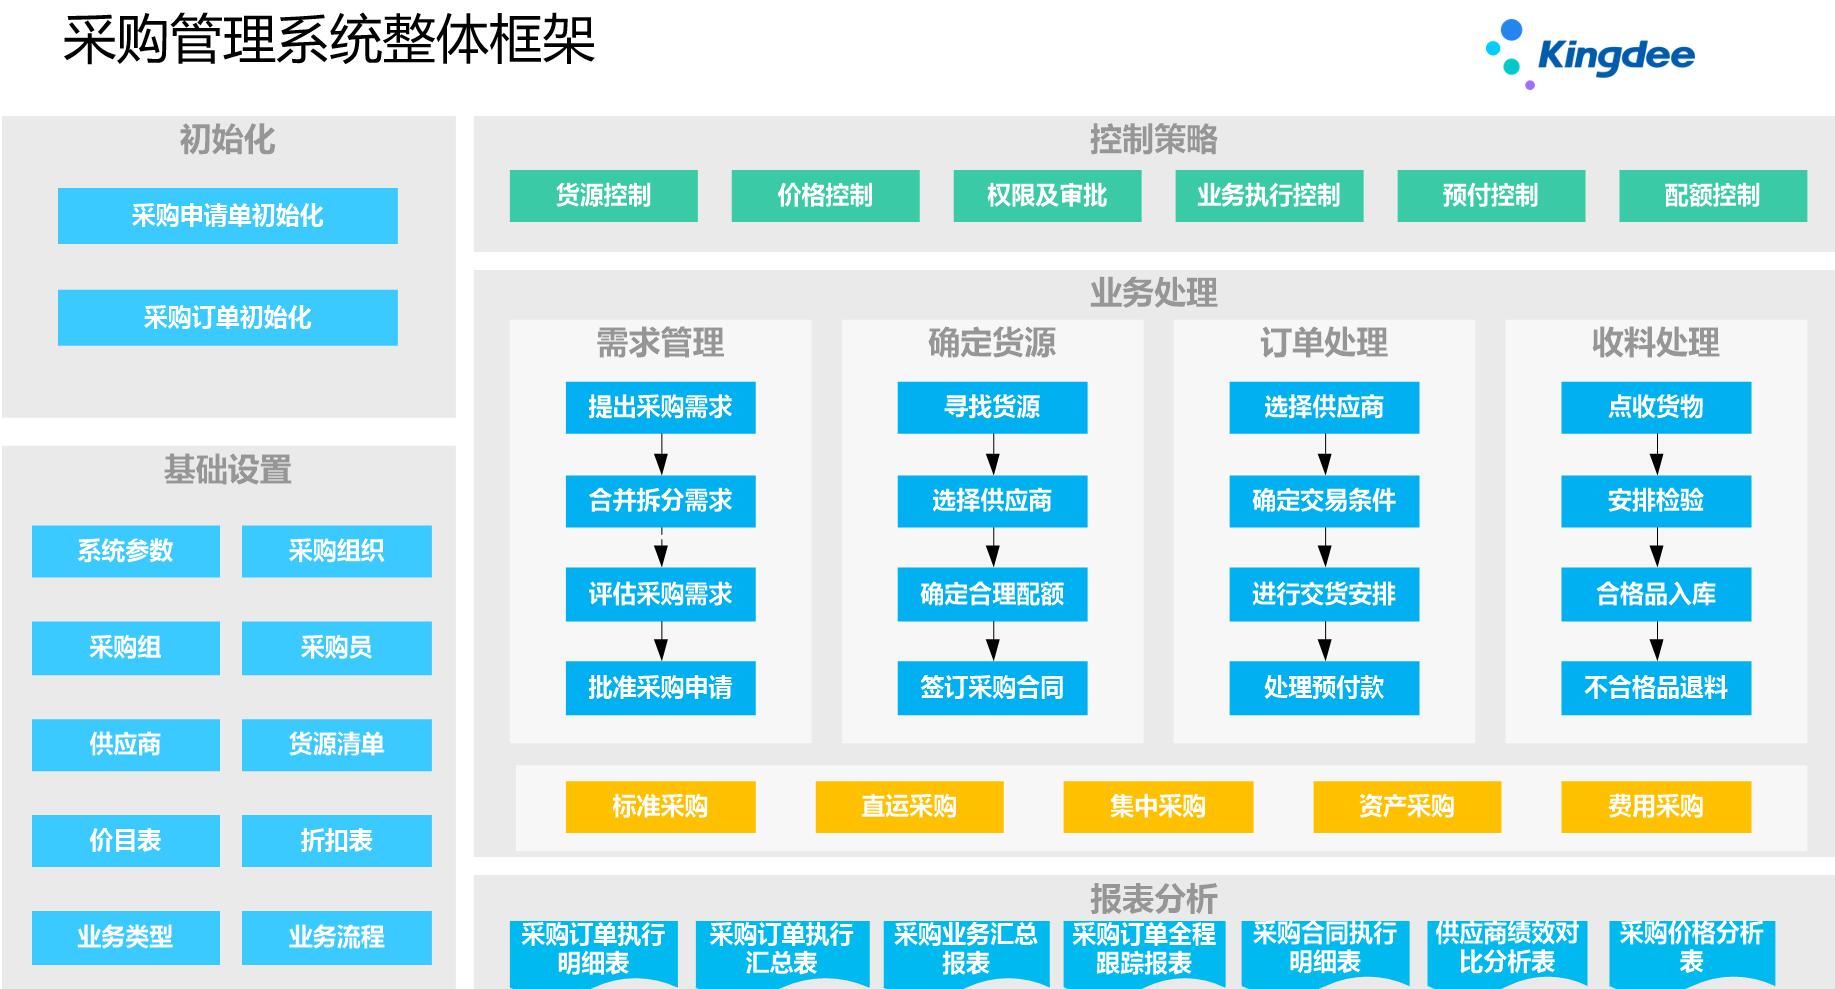The image size is (1835, 989).
Task: Open the 进行交货安排 step
Action: coord(1324,595)
